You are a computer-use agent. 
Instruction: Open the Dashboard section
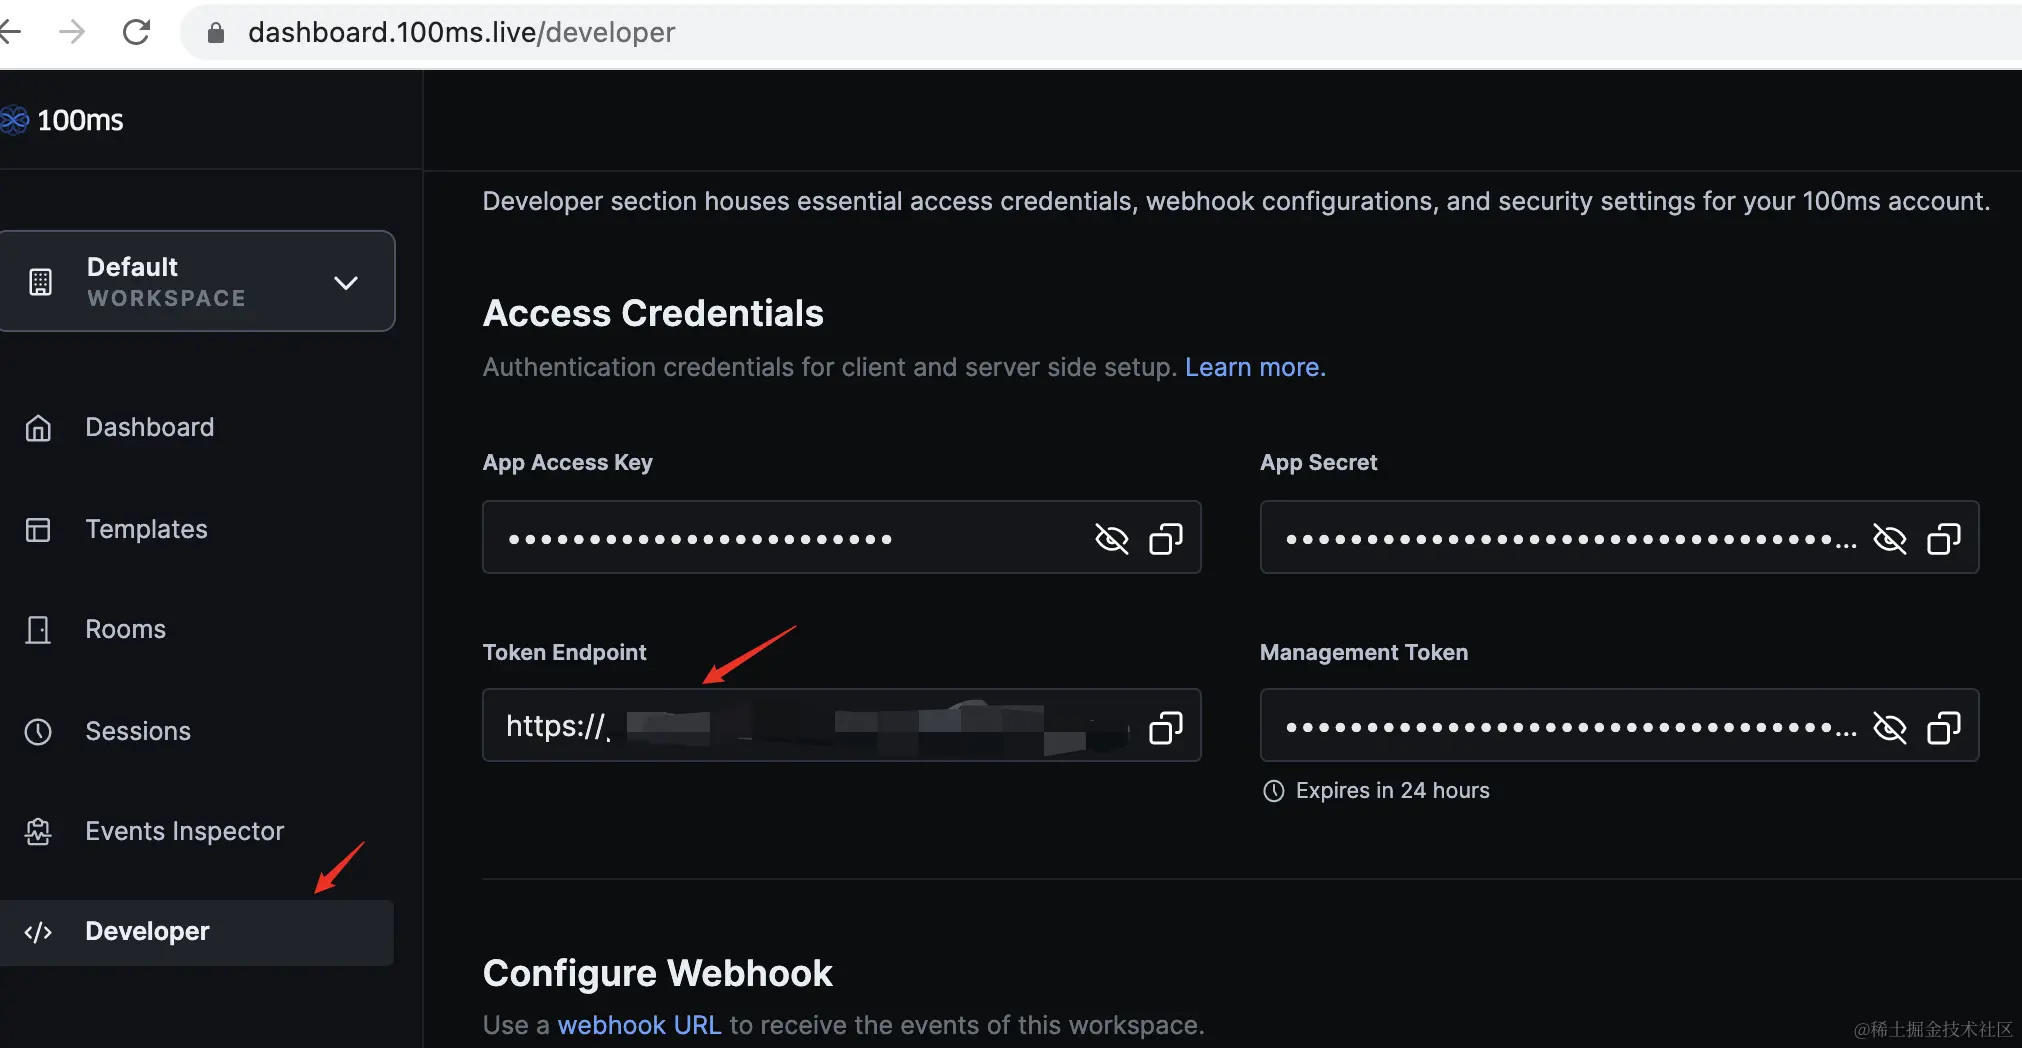(149, 427)
